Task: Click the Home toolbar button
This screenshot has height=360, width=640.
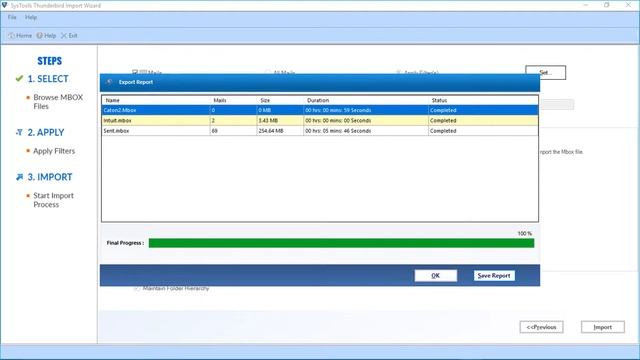Action: coord(20,36)
